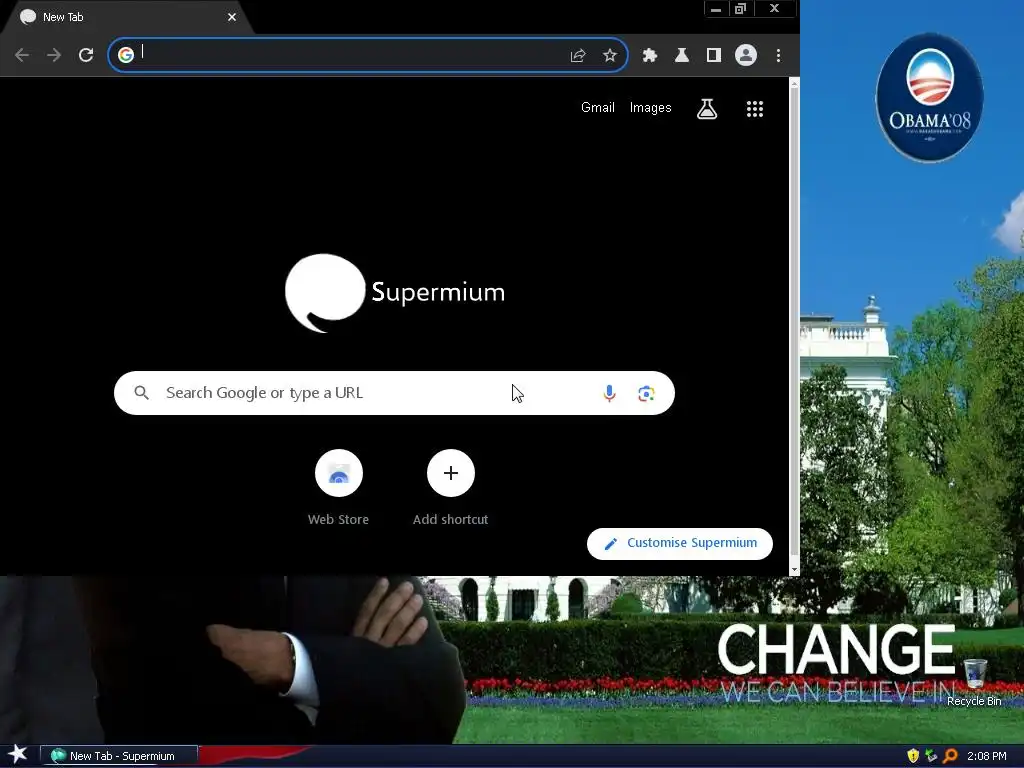
Task: Select New Tab - Supermium taskbar button
Action: tap(119, 756)
